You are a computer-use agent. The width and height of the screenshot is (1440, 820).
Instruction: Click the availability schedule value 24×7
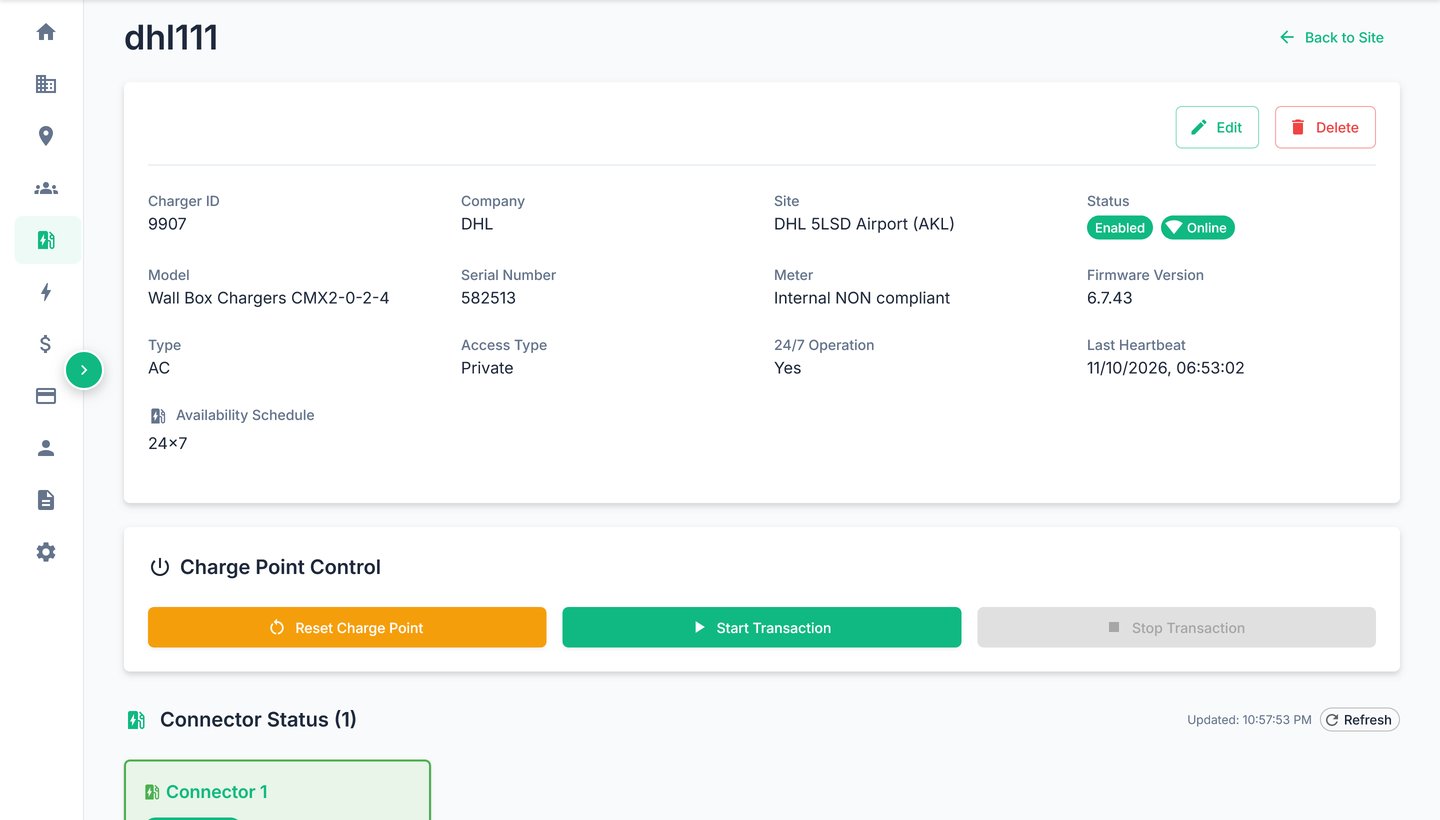point(168,443)
